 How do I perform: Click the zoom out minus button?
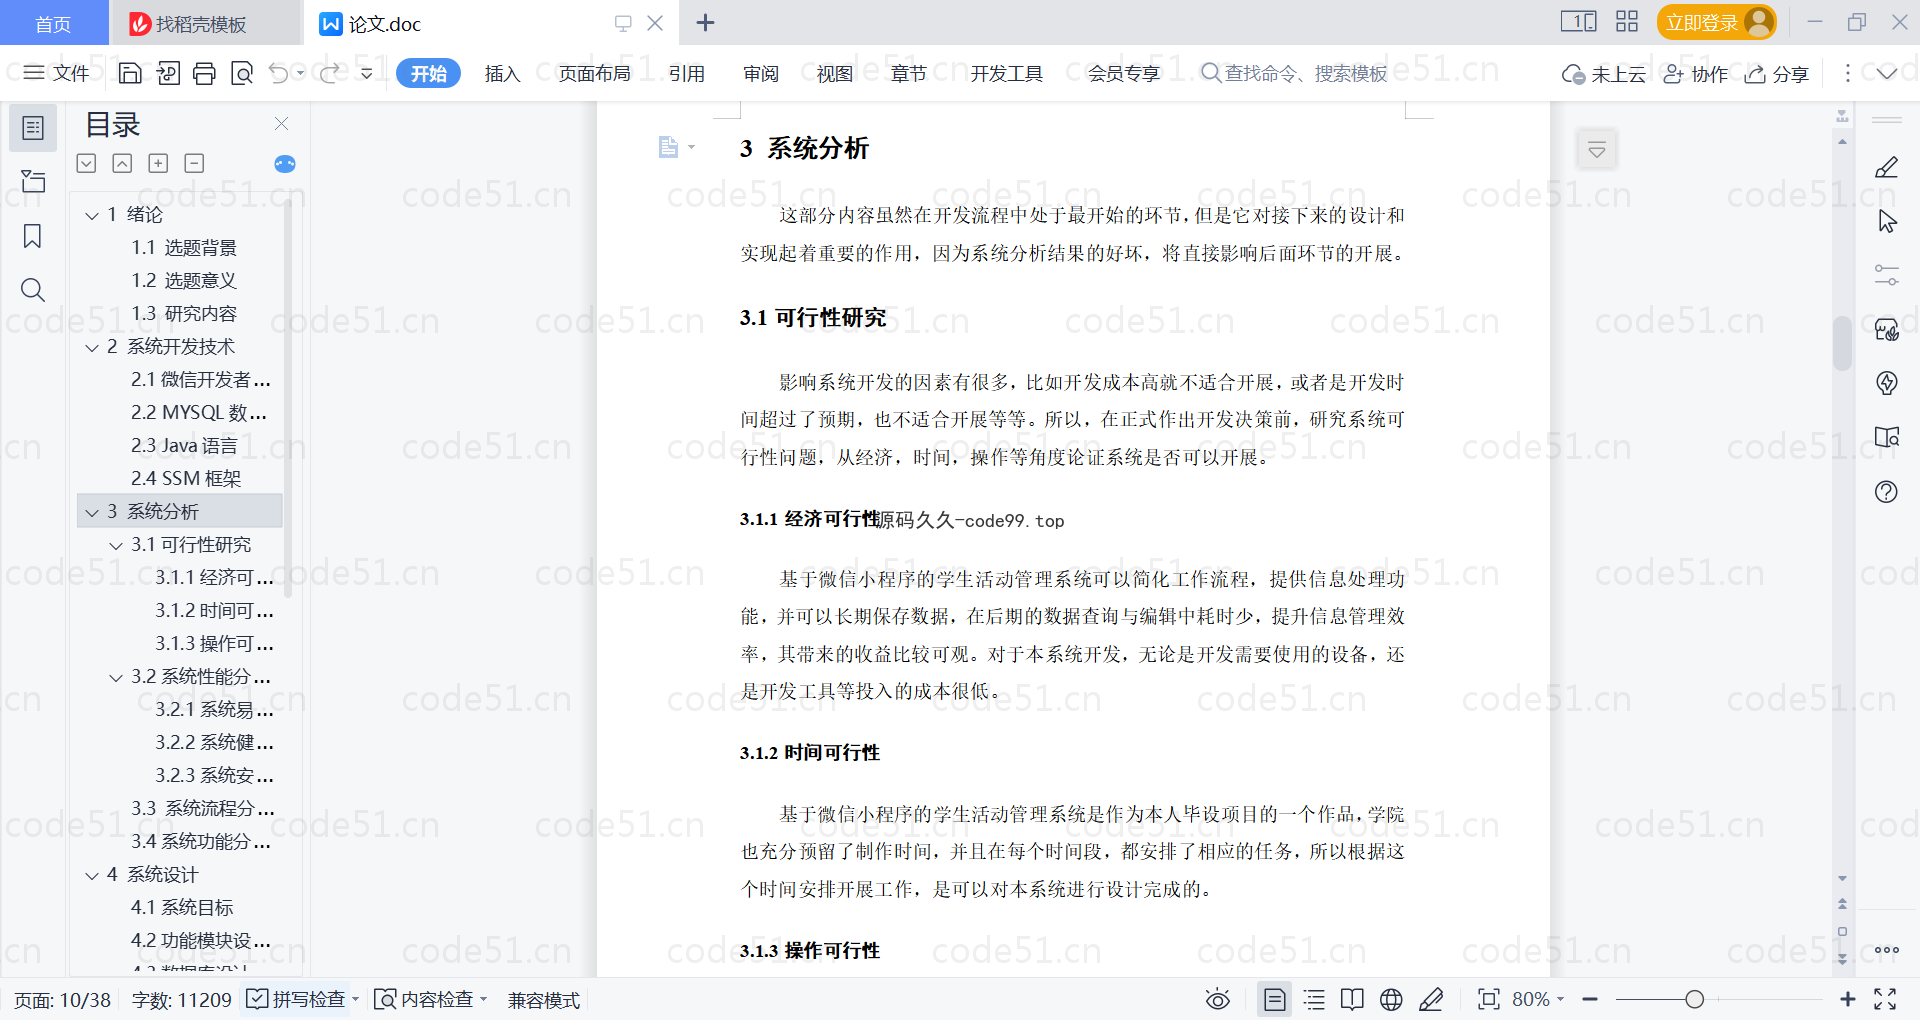(1590, 999)
